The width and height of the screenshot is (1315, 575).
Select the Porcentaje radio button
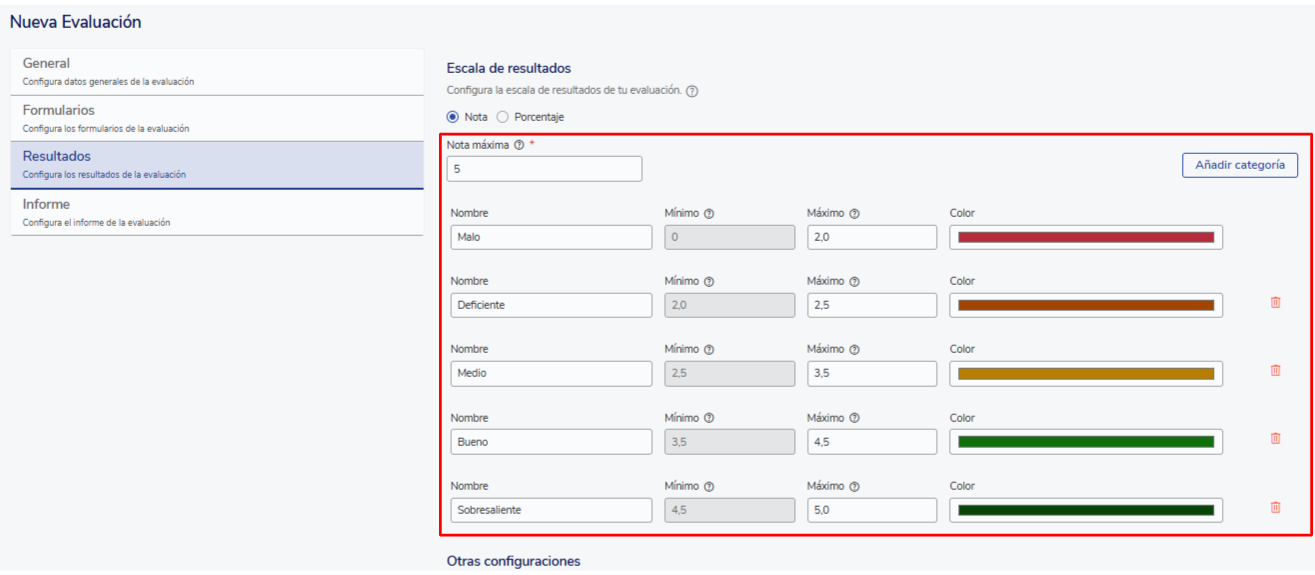(x=503, y=117)
